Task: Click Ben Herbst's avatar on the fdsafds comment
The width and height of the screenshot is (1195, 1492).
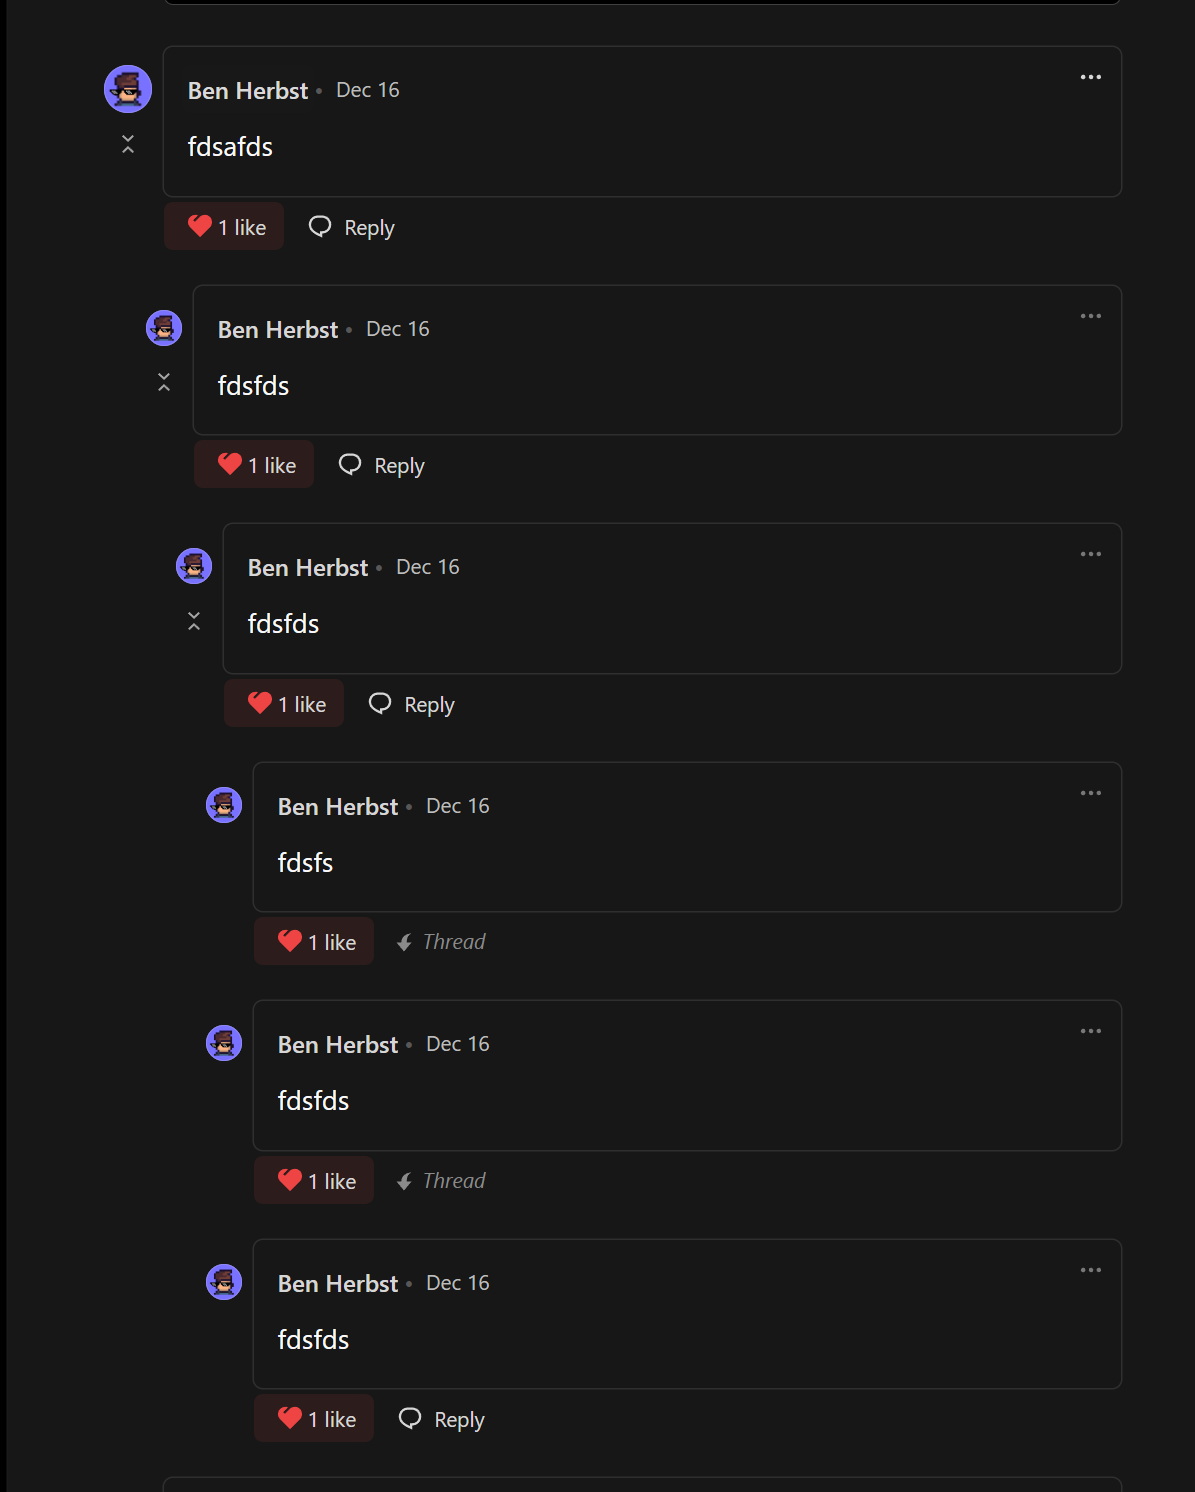Action: pos(128,89)
